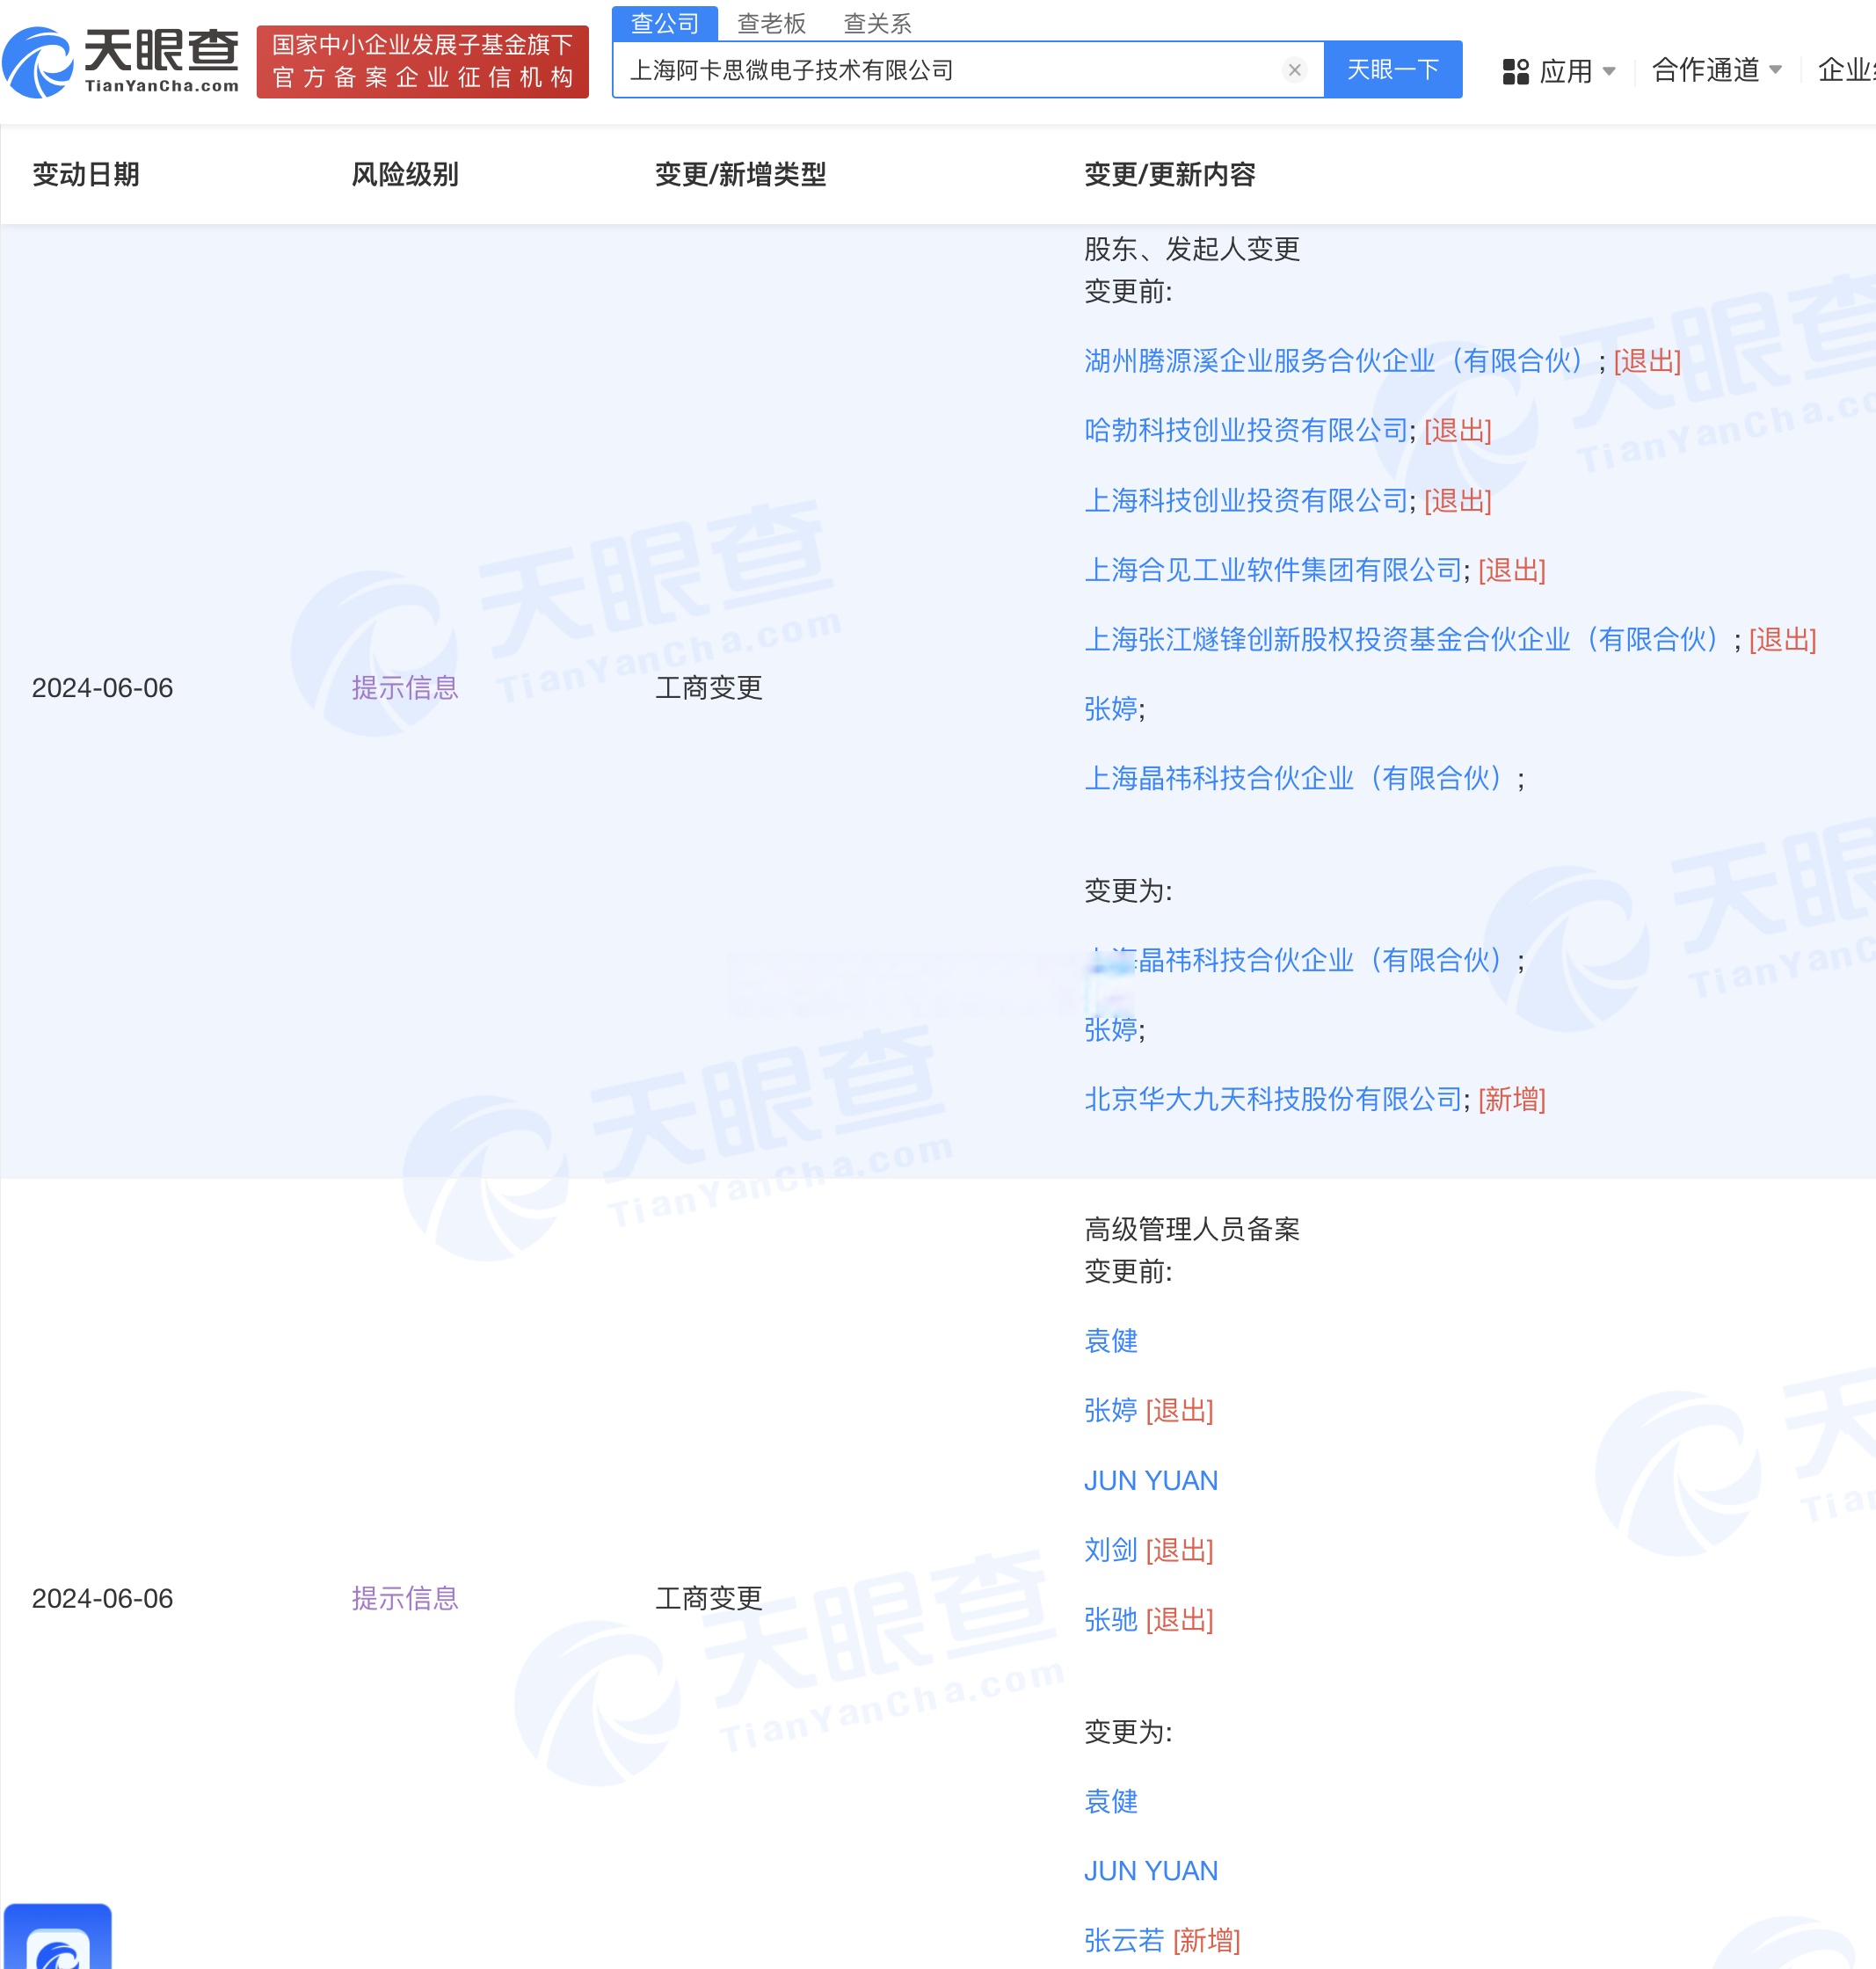This screenshot has width=1876, height=1969.
Task: Open 刘剑 executive link
Action: [1111, 1550]
